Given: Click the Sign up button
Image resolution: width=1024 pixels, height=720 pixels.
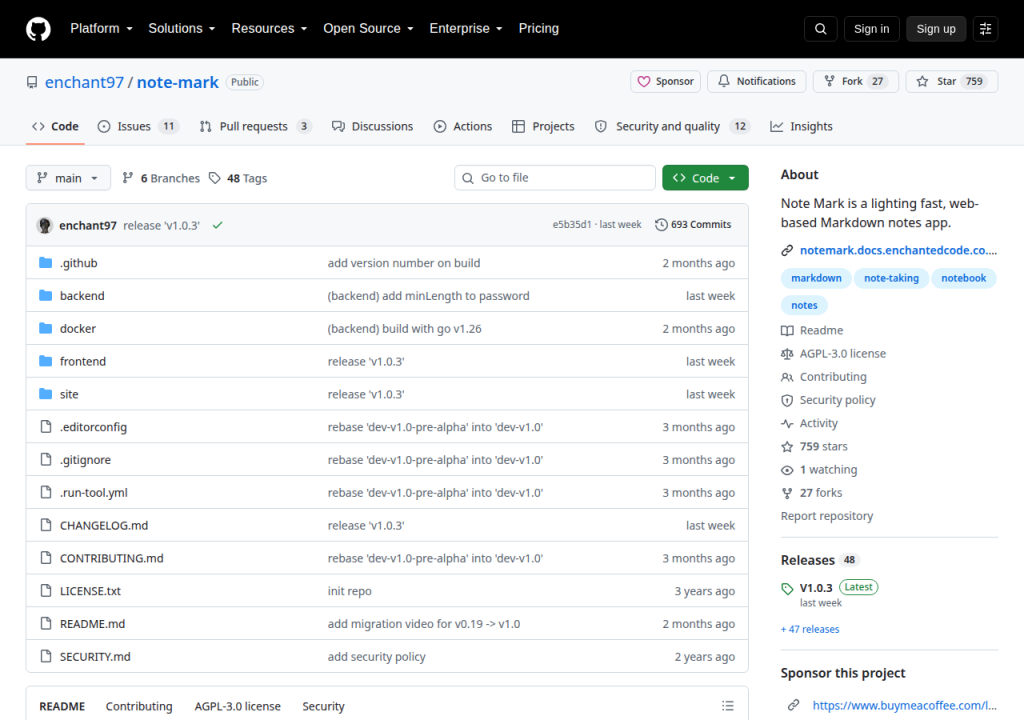Looking at the screenshot, I should (936, 29).
